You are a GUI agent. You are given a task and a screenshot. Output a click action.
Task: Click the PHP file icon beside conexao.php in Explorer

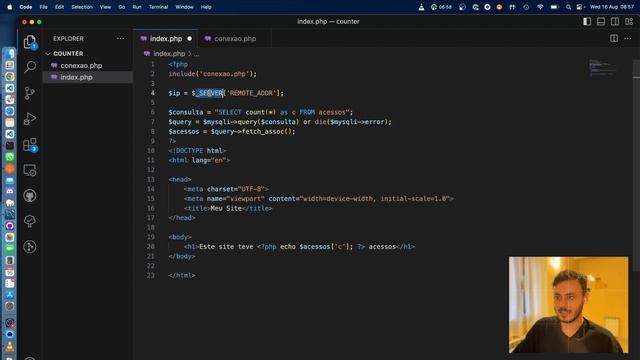pos(54,65)
